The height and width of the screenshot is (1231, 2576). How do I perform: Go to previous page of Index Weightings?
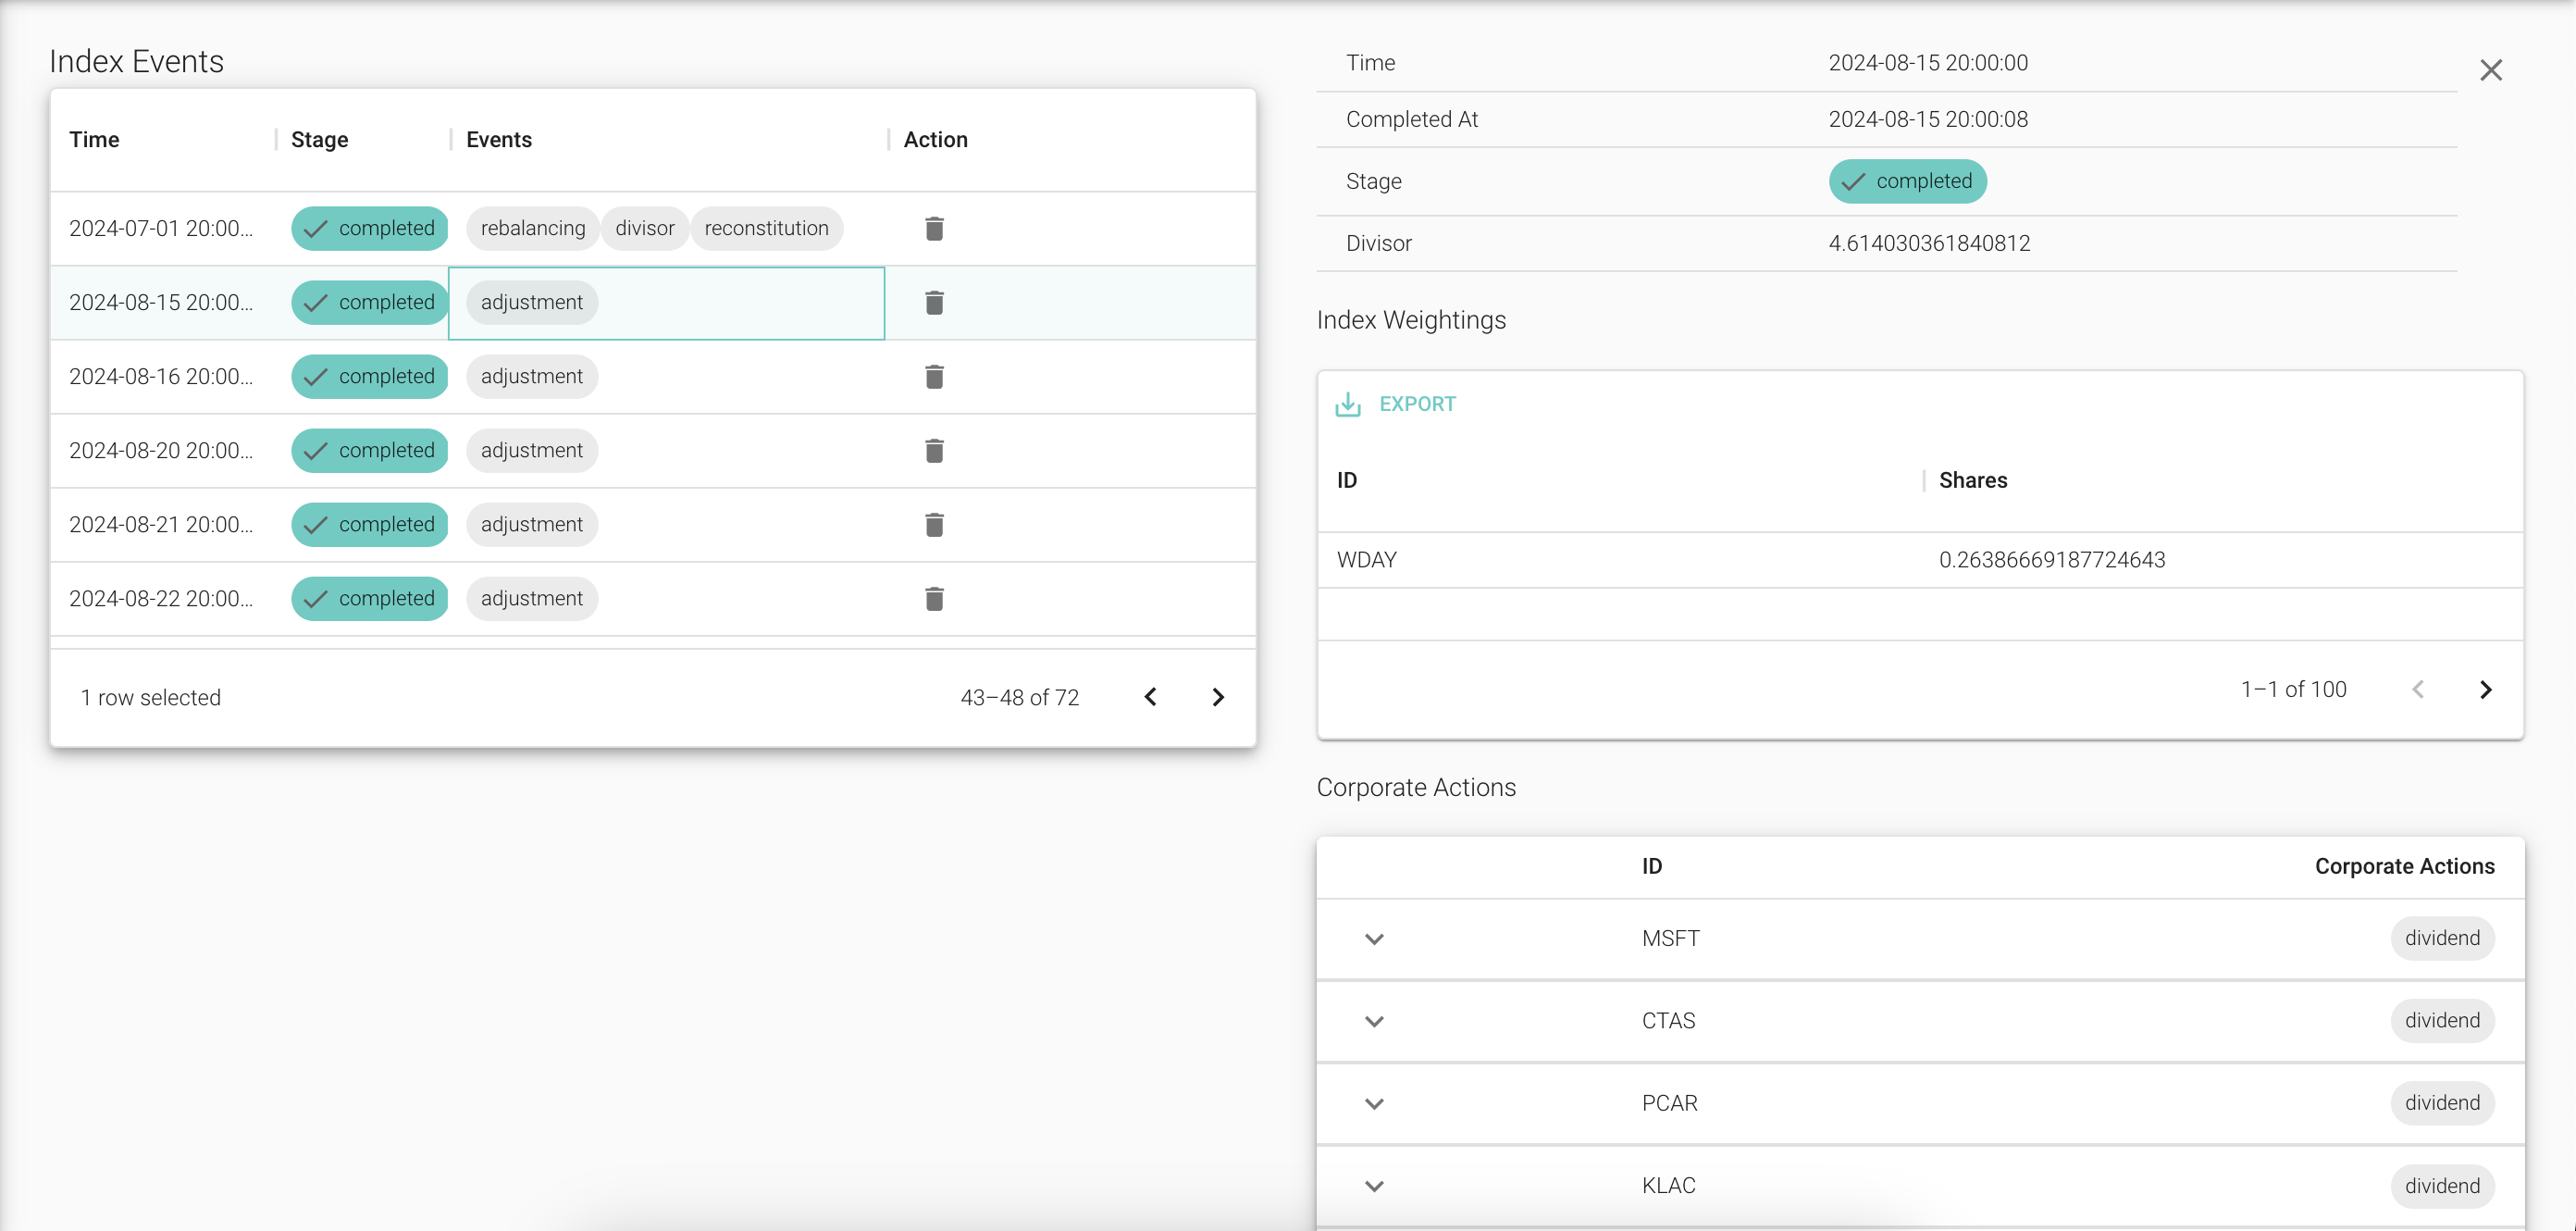click(2418, 688)
